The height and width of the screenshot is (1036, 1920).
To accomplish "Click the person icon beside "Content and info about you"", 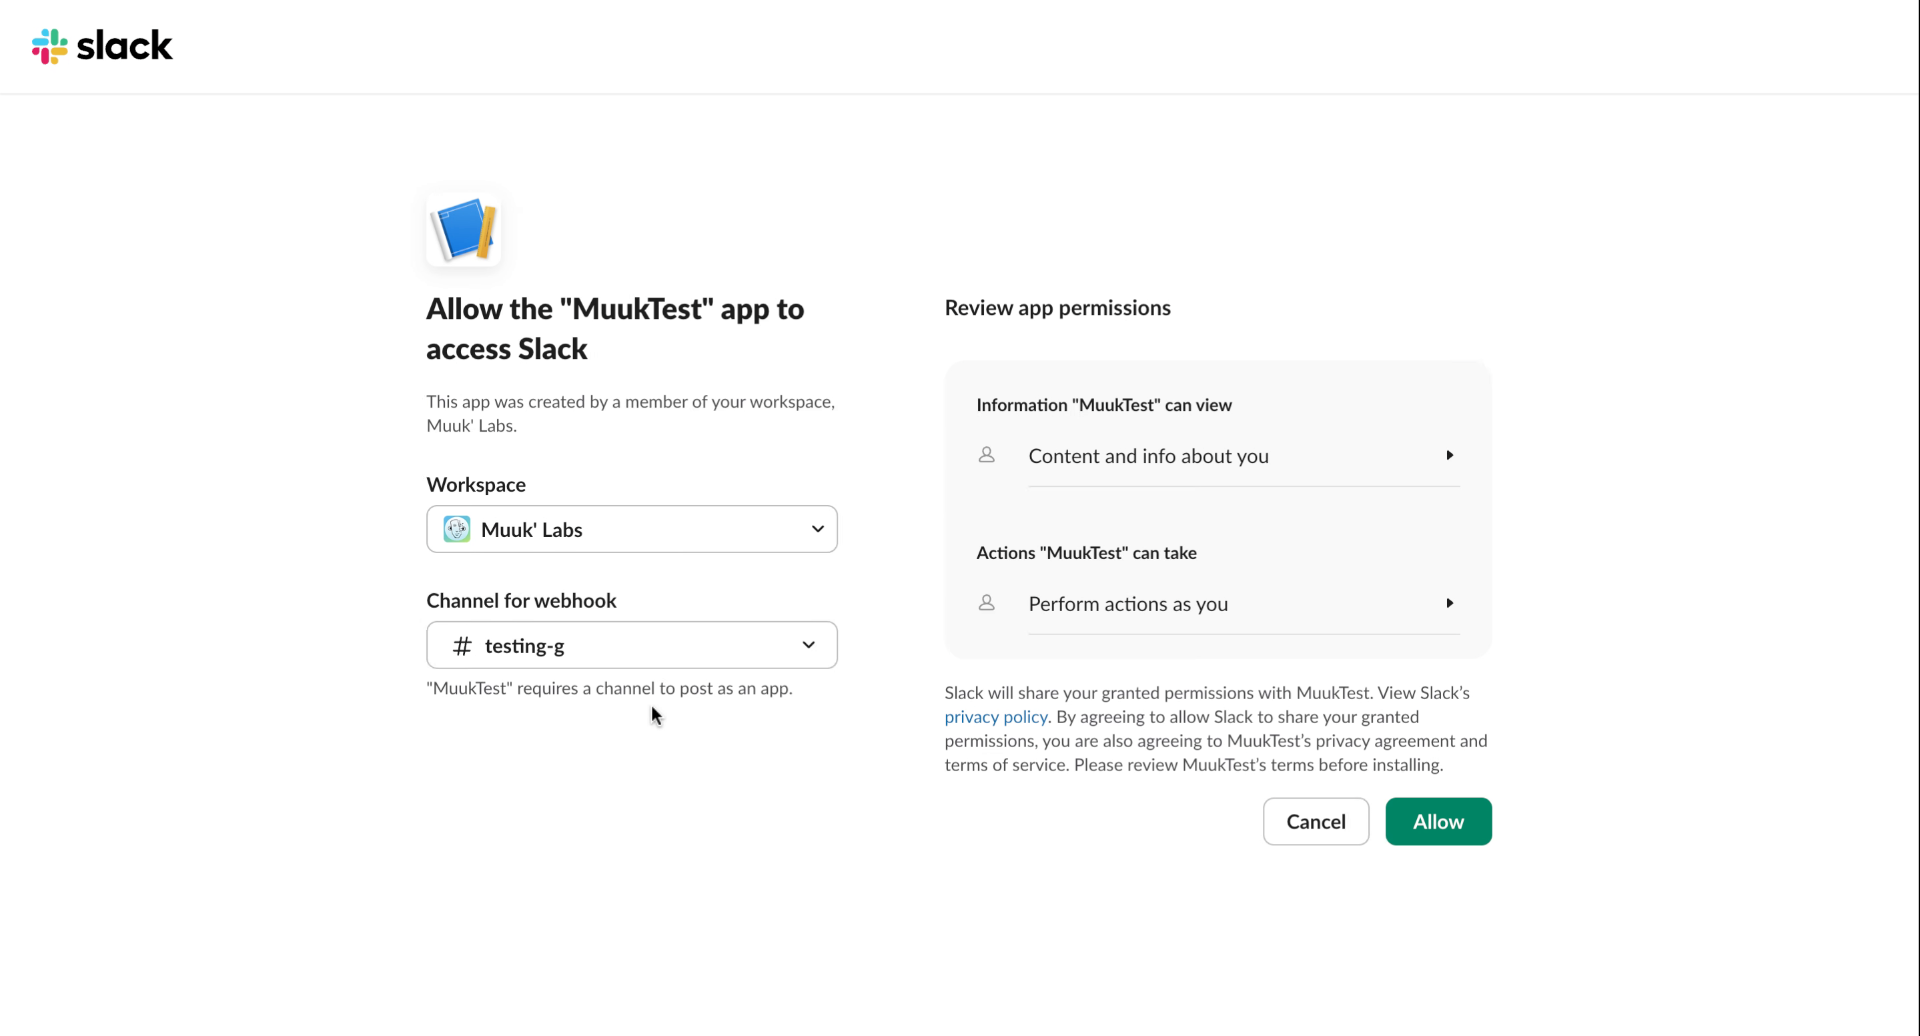I will point(987,455).
